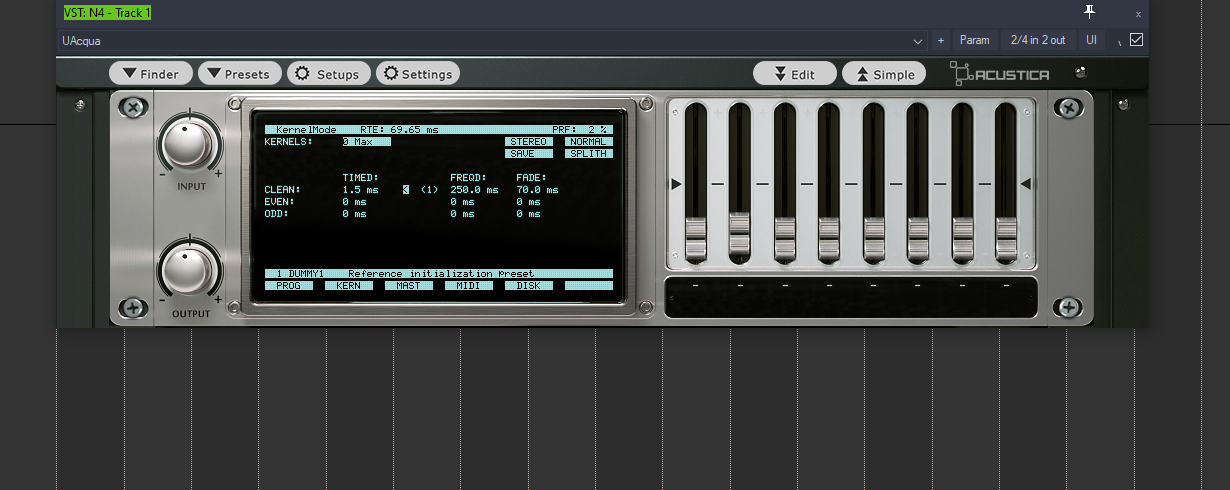Click the PRF 2 % readout
Screen dimensions: 1230x490
[580, 130]
